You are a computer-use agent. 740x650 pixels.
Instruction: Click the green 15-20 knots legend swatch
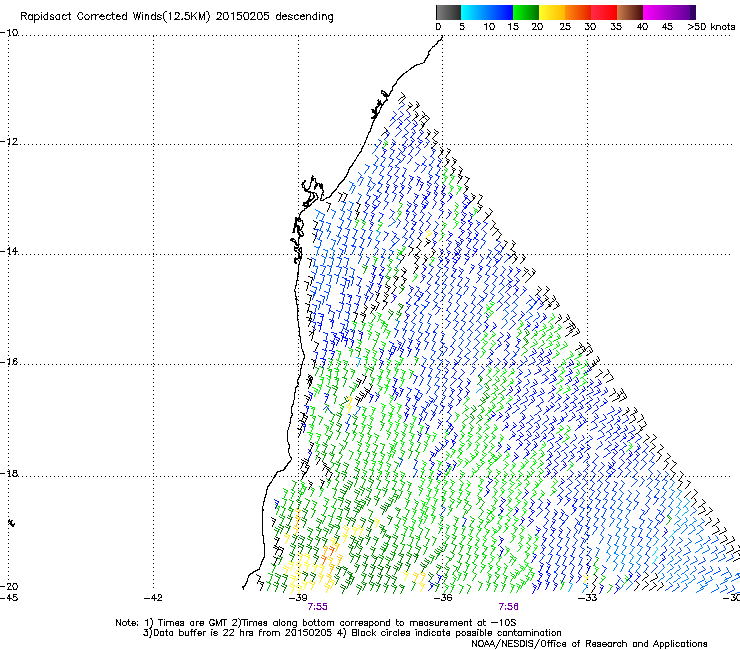[x=526, y=12]
